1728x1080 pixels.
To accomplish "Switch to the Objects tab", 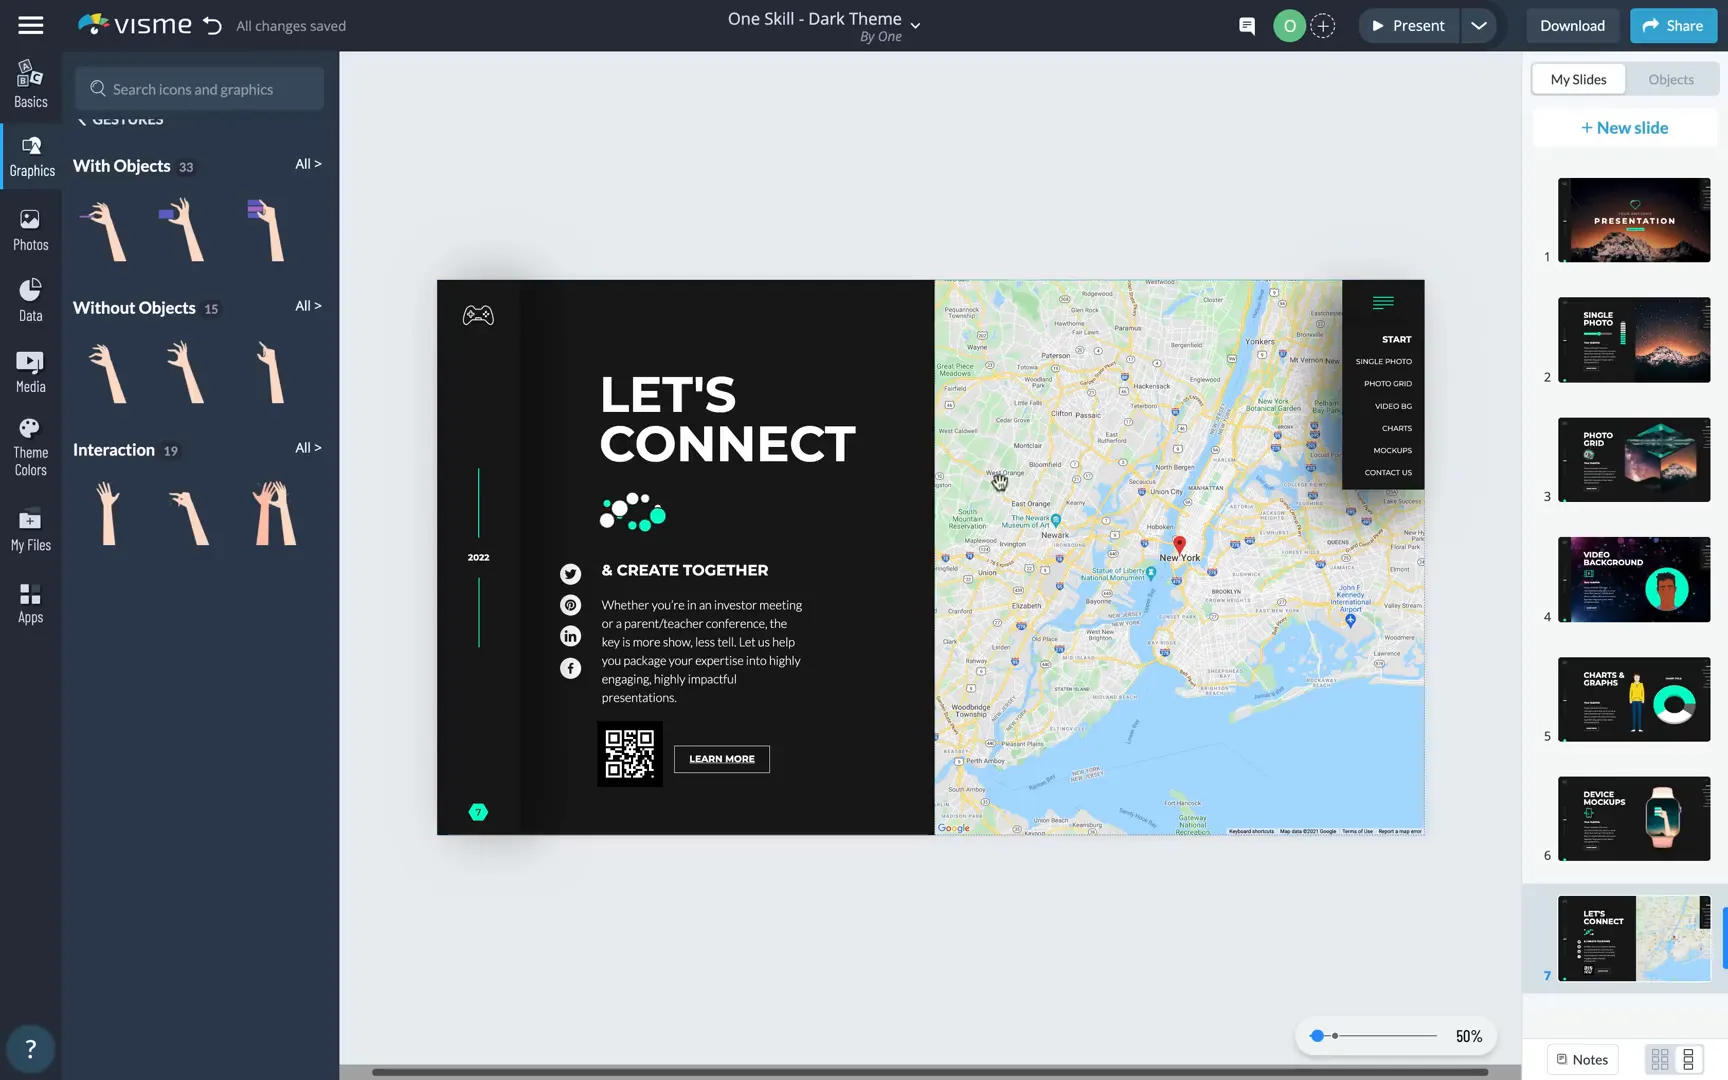I will pos(1670,79).
